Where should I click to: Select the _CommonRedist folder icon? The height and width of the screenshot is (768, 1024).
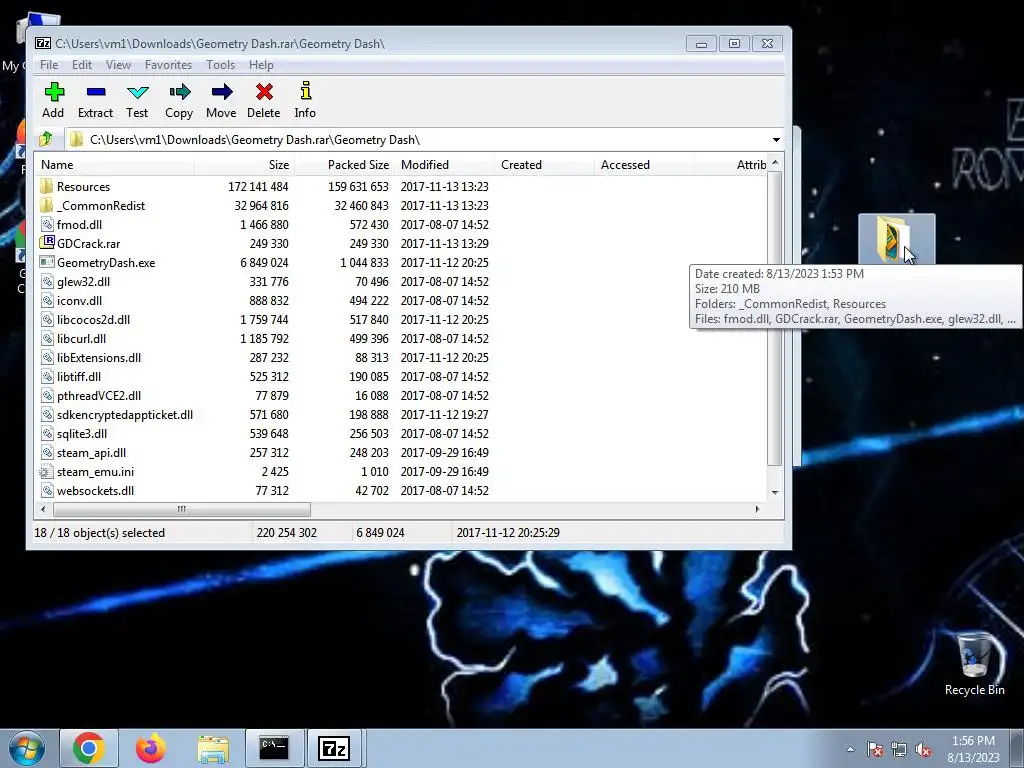(46, 205)
